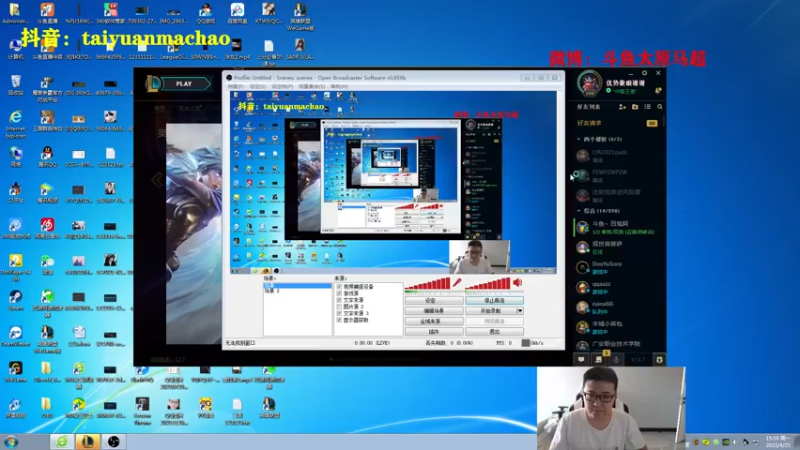800x450 pixels.
Task: Toggle the 游戏源 source checkbox
Action: click(x=339, y=293)
